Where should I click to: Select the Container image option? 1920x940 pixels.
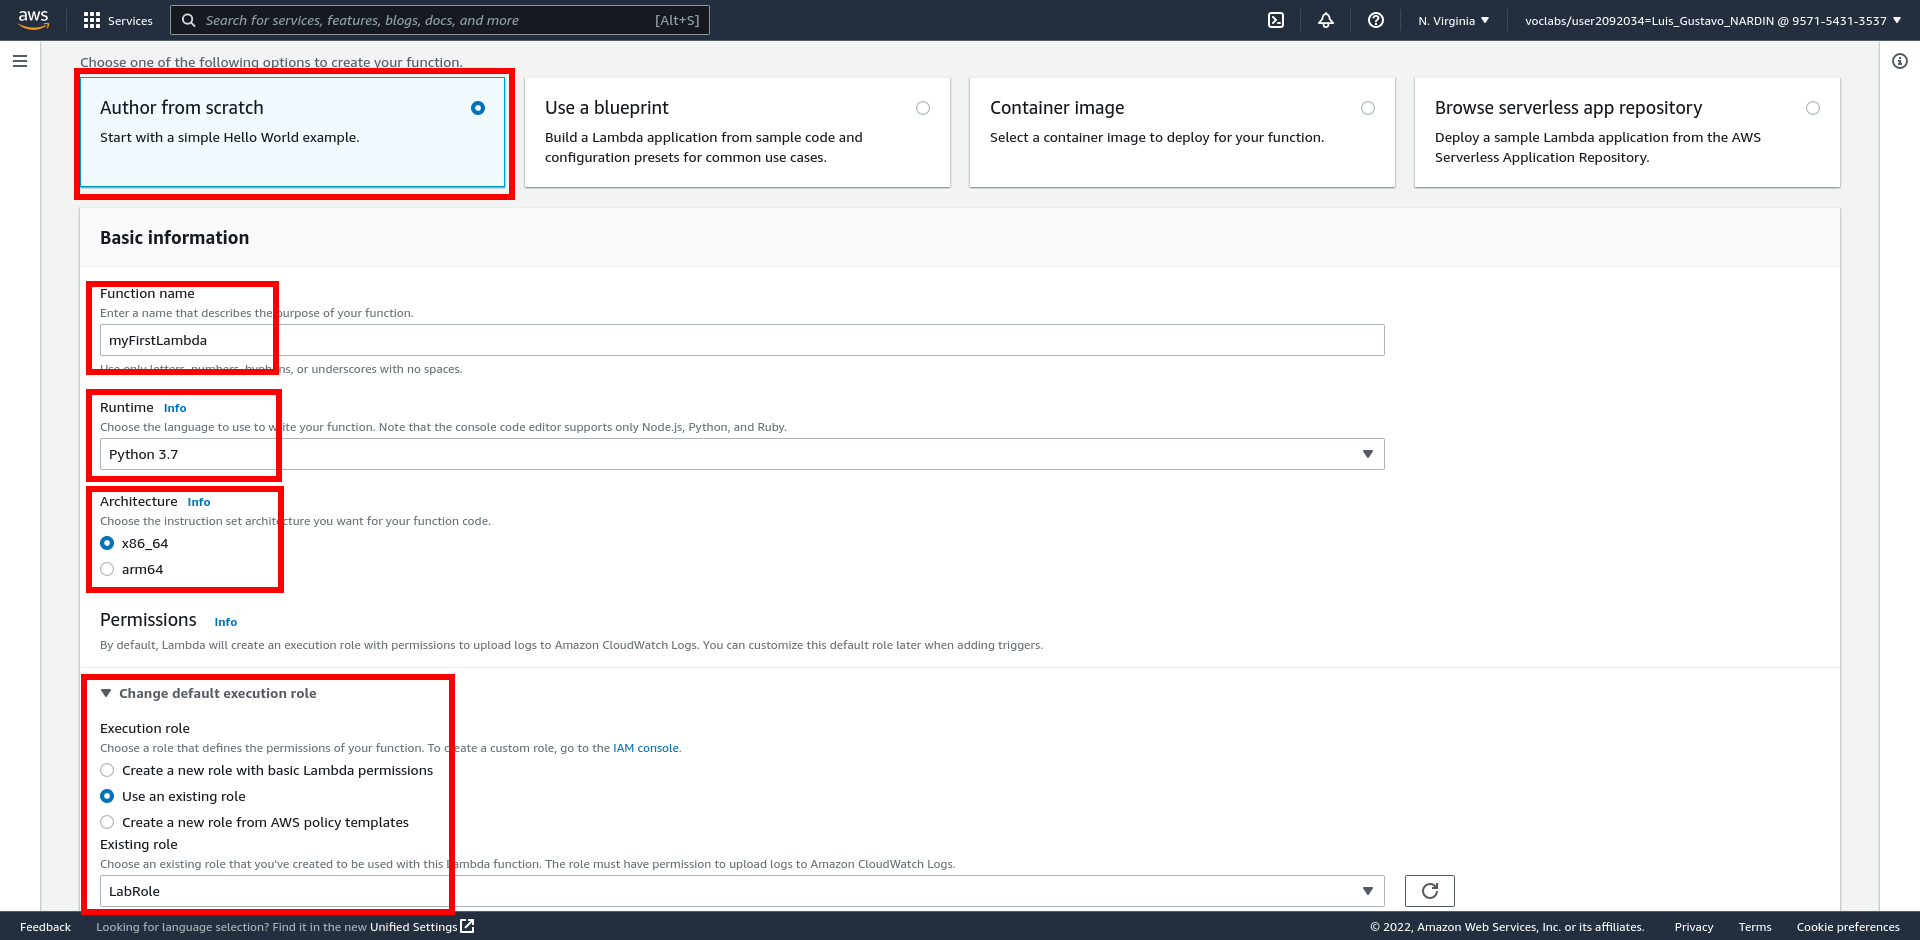(1367, 108)
